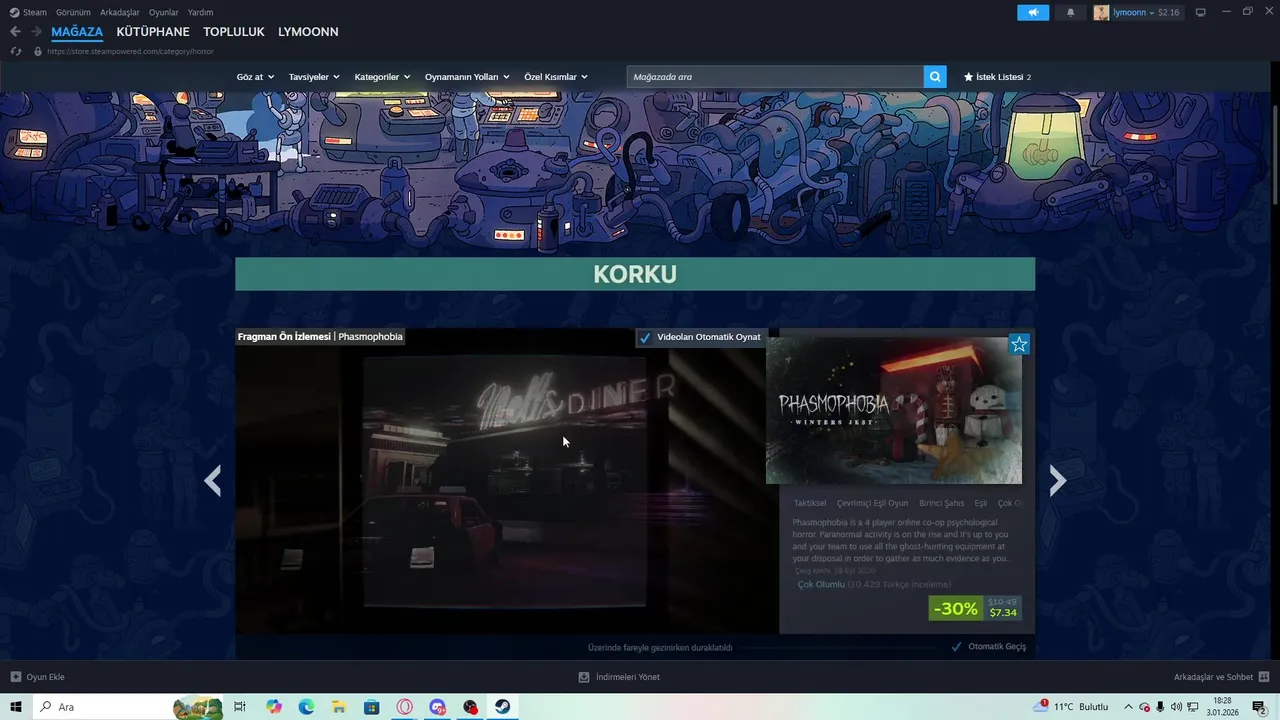
Task: Expand the Kategoriler dropdown
Action: (382, 77)
